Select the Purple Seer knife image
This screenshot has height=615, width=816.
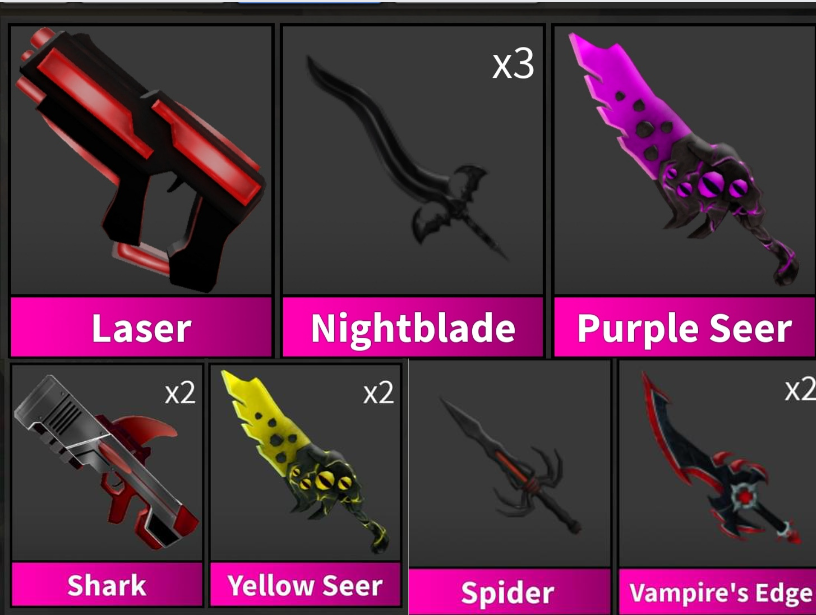pos(684,159)
